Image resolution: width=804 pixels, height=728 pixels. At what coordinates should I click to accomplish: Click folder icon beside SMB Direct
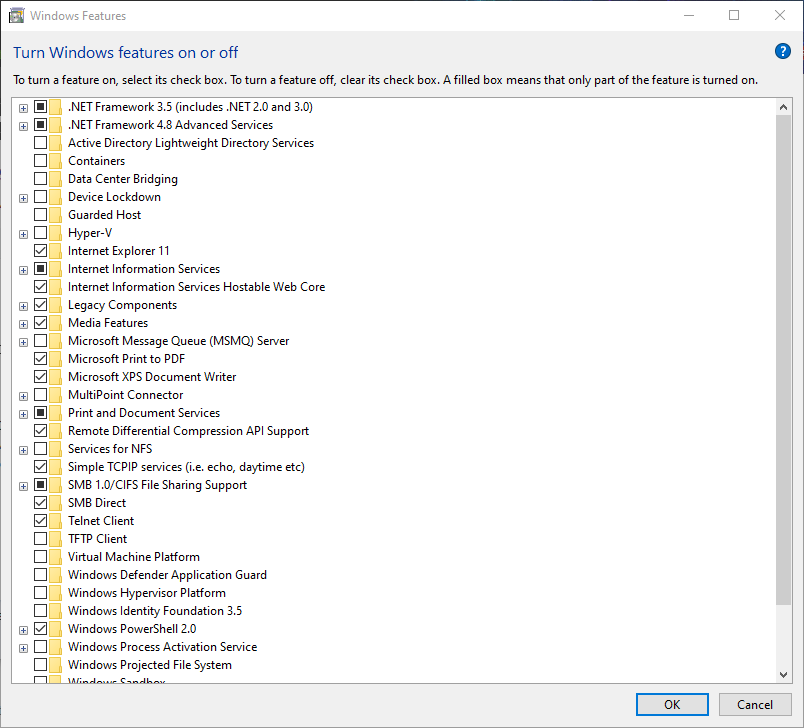(55, 503)
